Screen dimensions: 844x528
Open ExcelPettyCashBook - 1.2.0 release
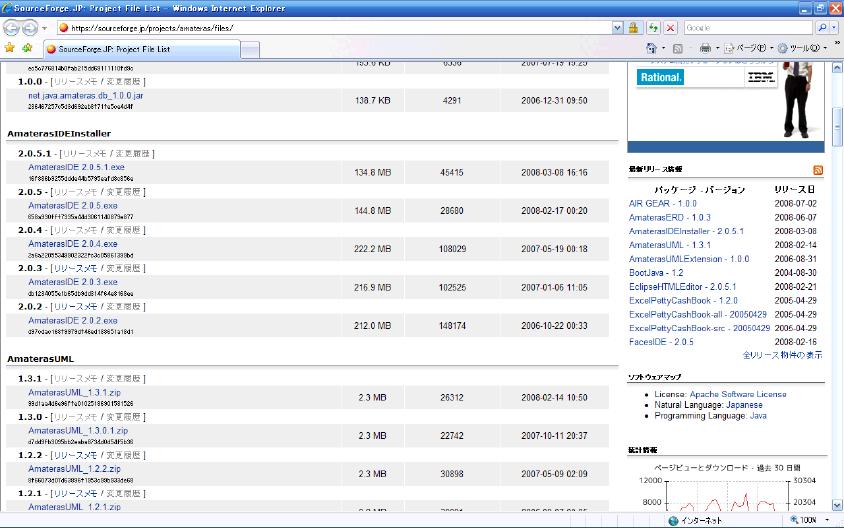click(683, 300)
